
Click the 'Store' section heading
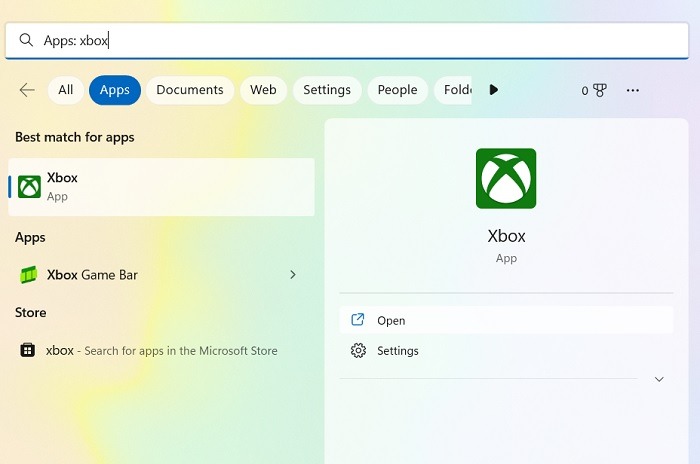point(30,312)
